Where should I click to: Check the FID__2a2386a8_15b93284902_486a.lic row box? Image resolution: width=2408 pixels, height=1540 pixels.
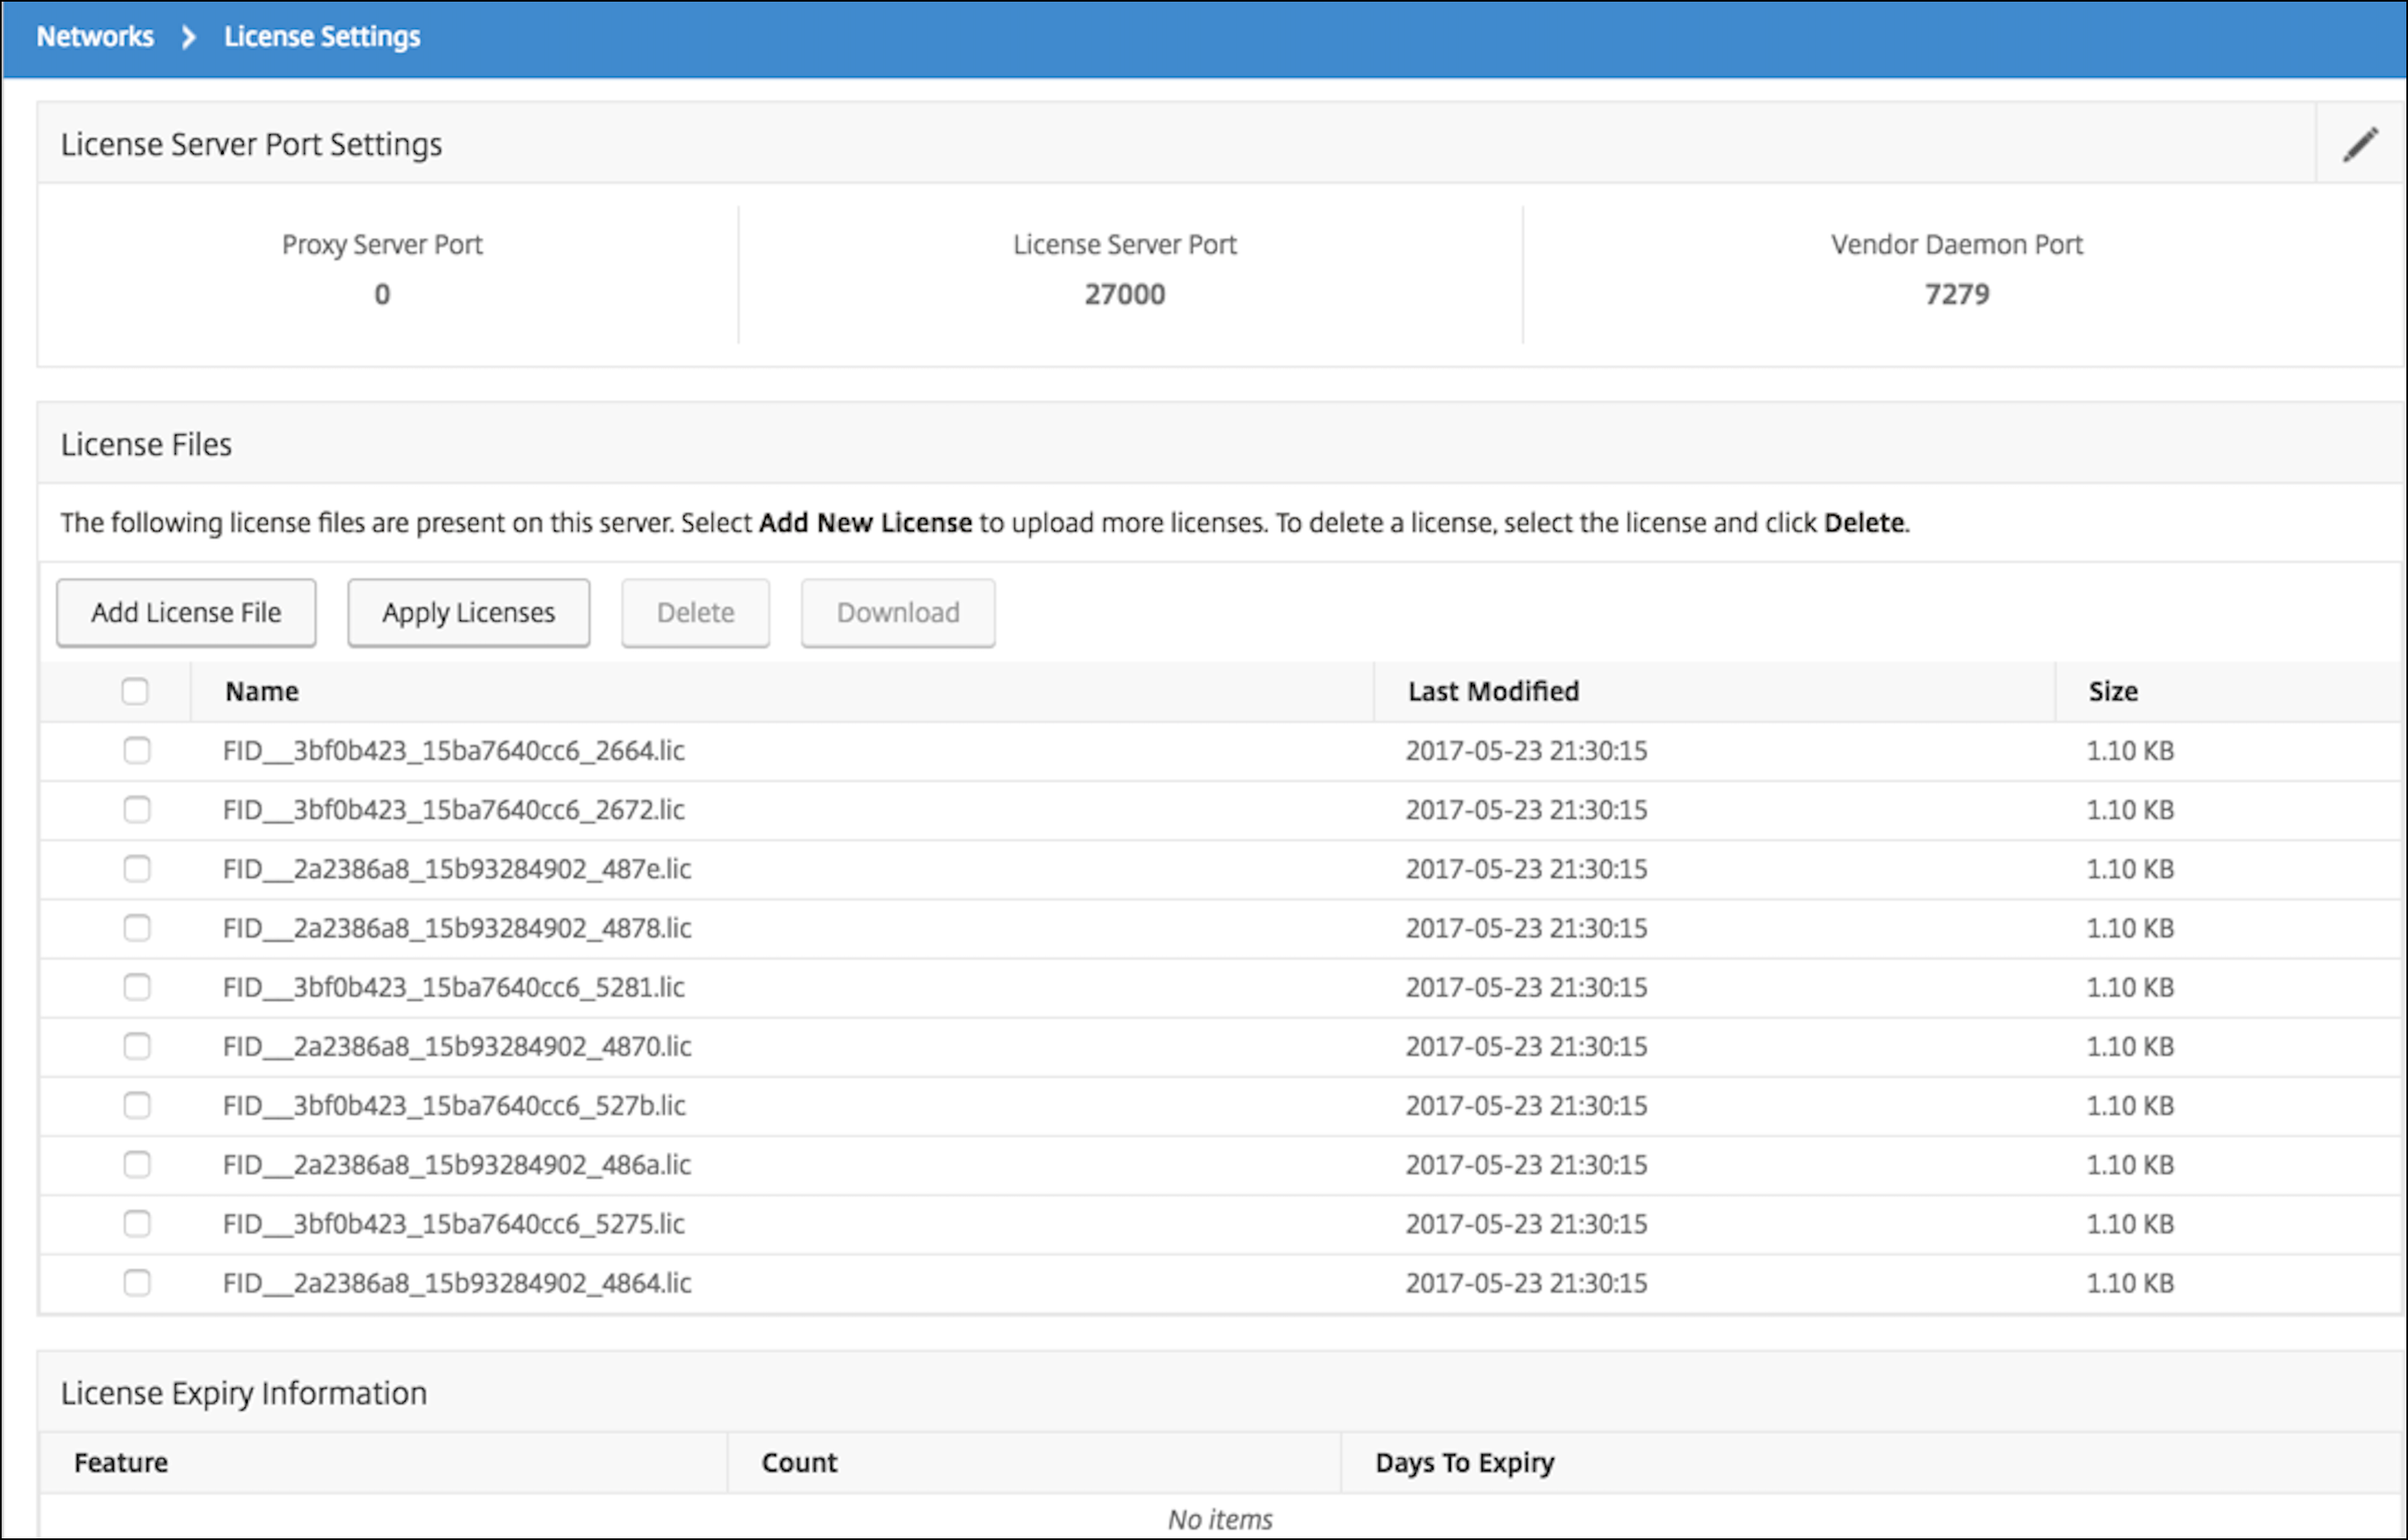tap(137, 1164)
